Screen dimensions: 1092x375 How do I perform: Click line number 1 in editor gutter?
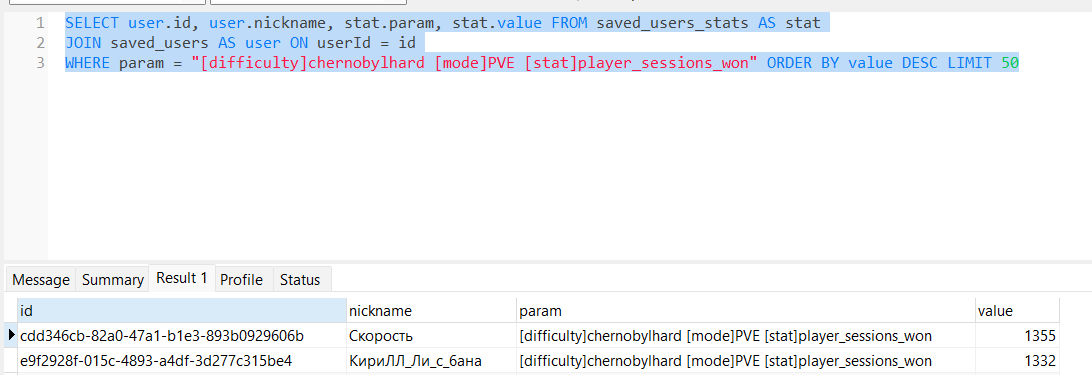[x=40, y=22]
